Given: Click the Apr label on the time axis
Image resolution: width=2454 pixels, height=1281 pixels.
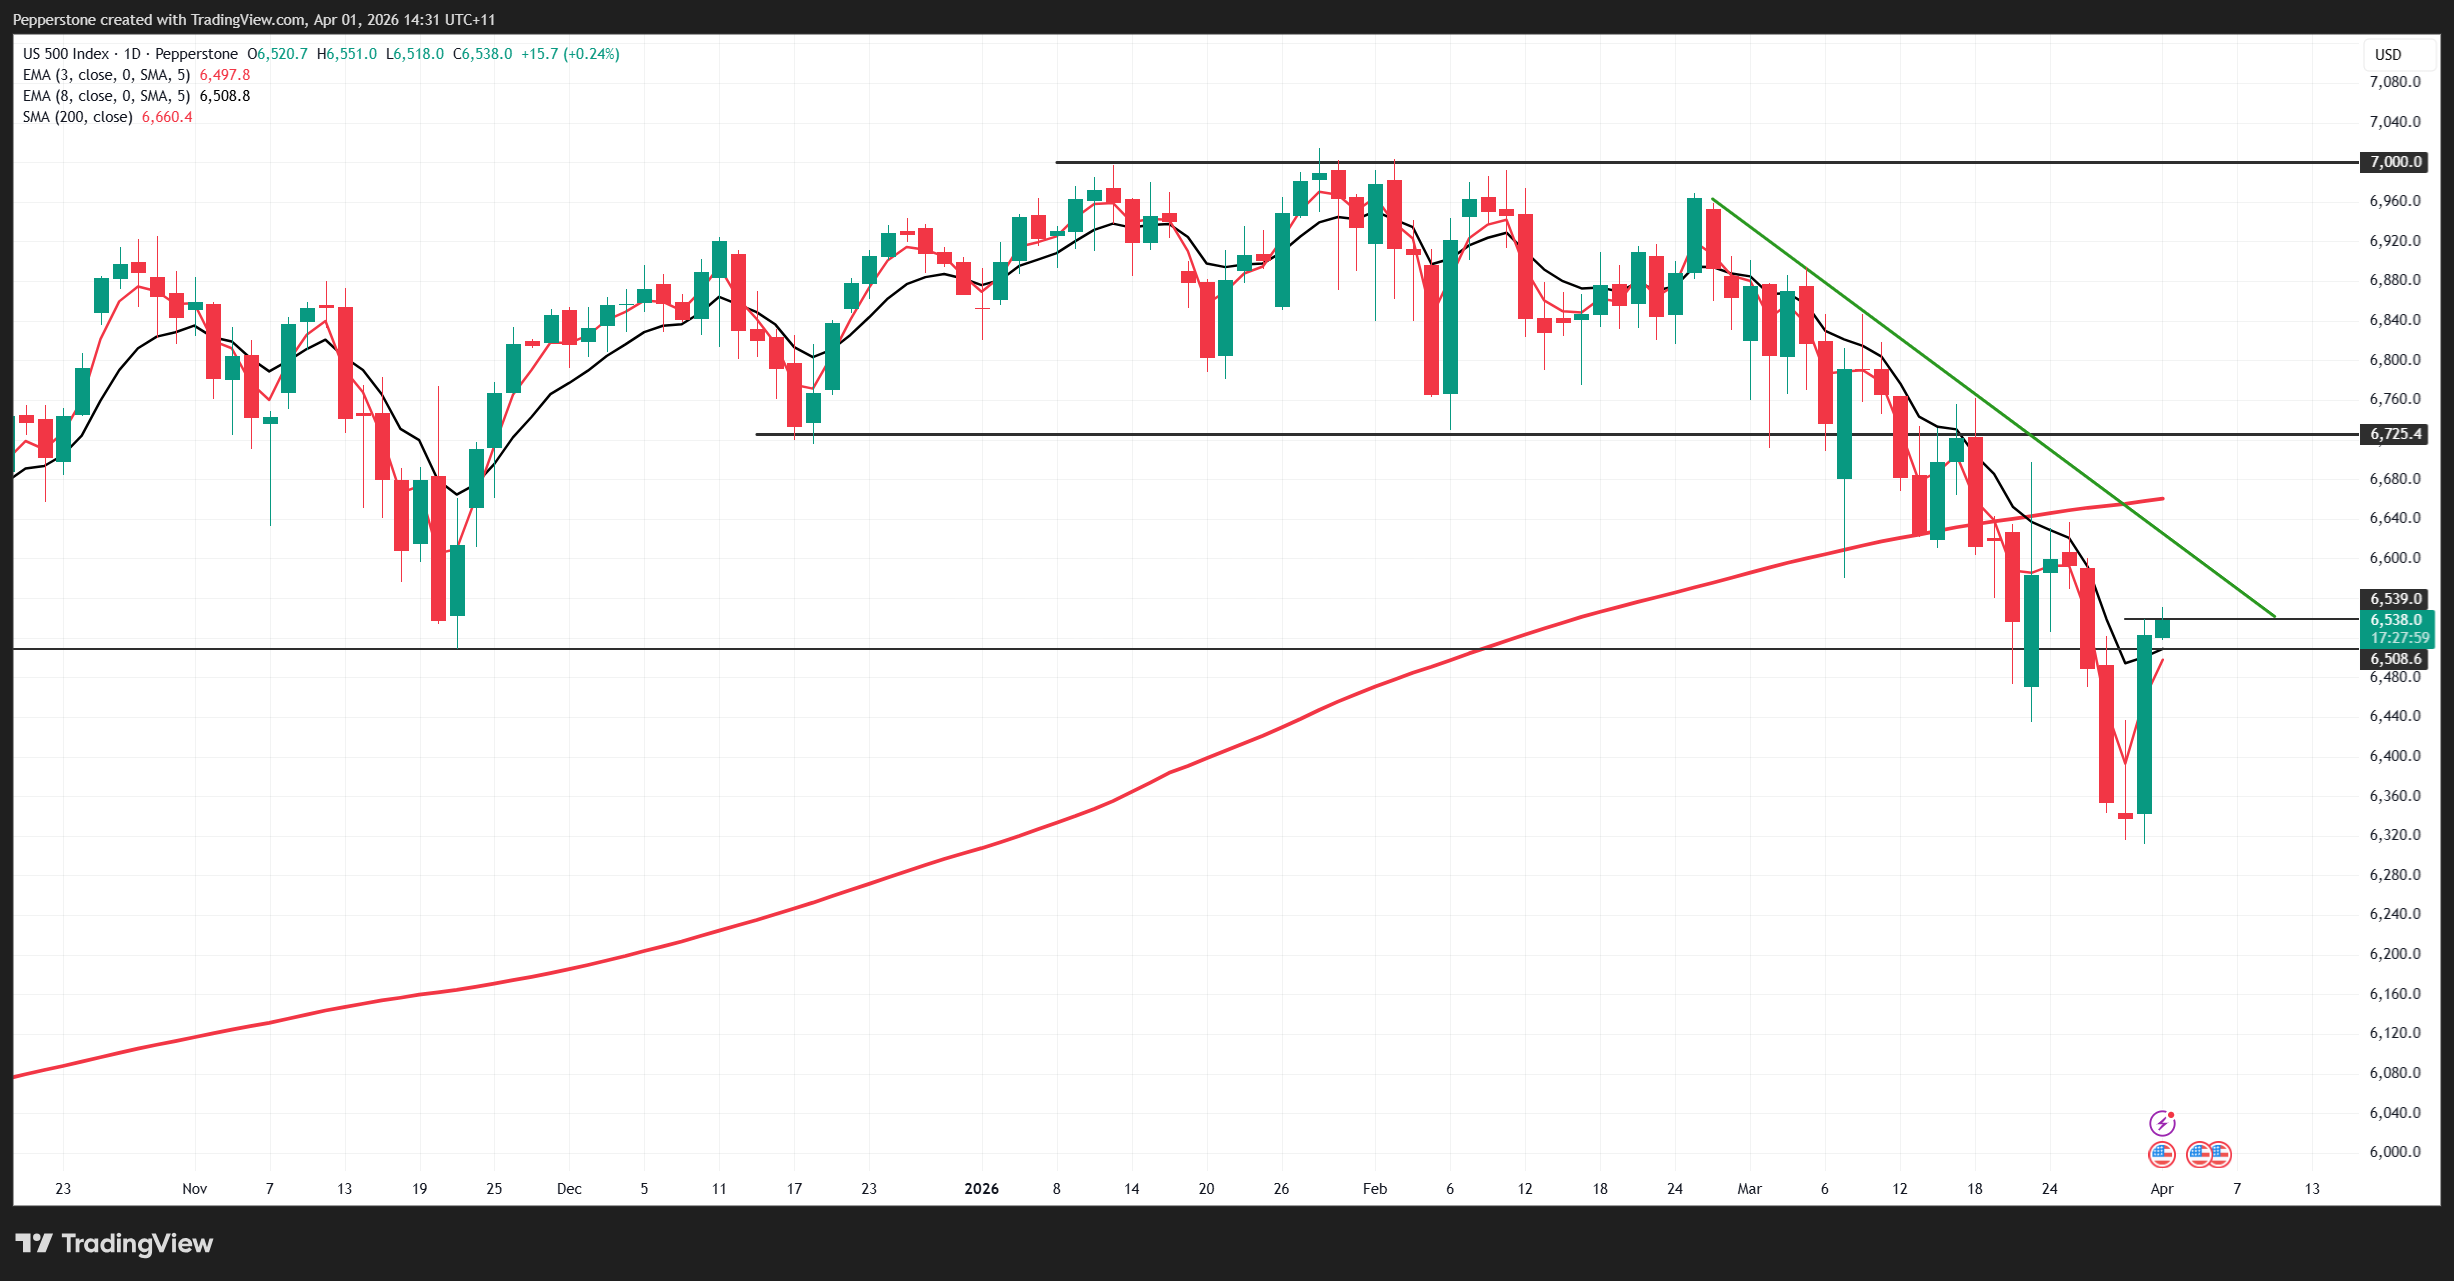Looking at the screenshot, I should tap(2162, 1189).
